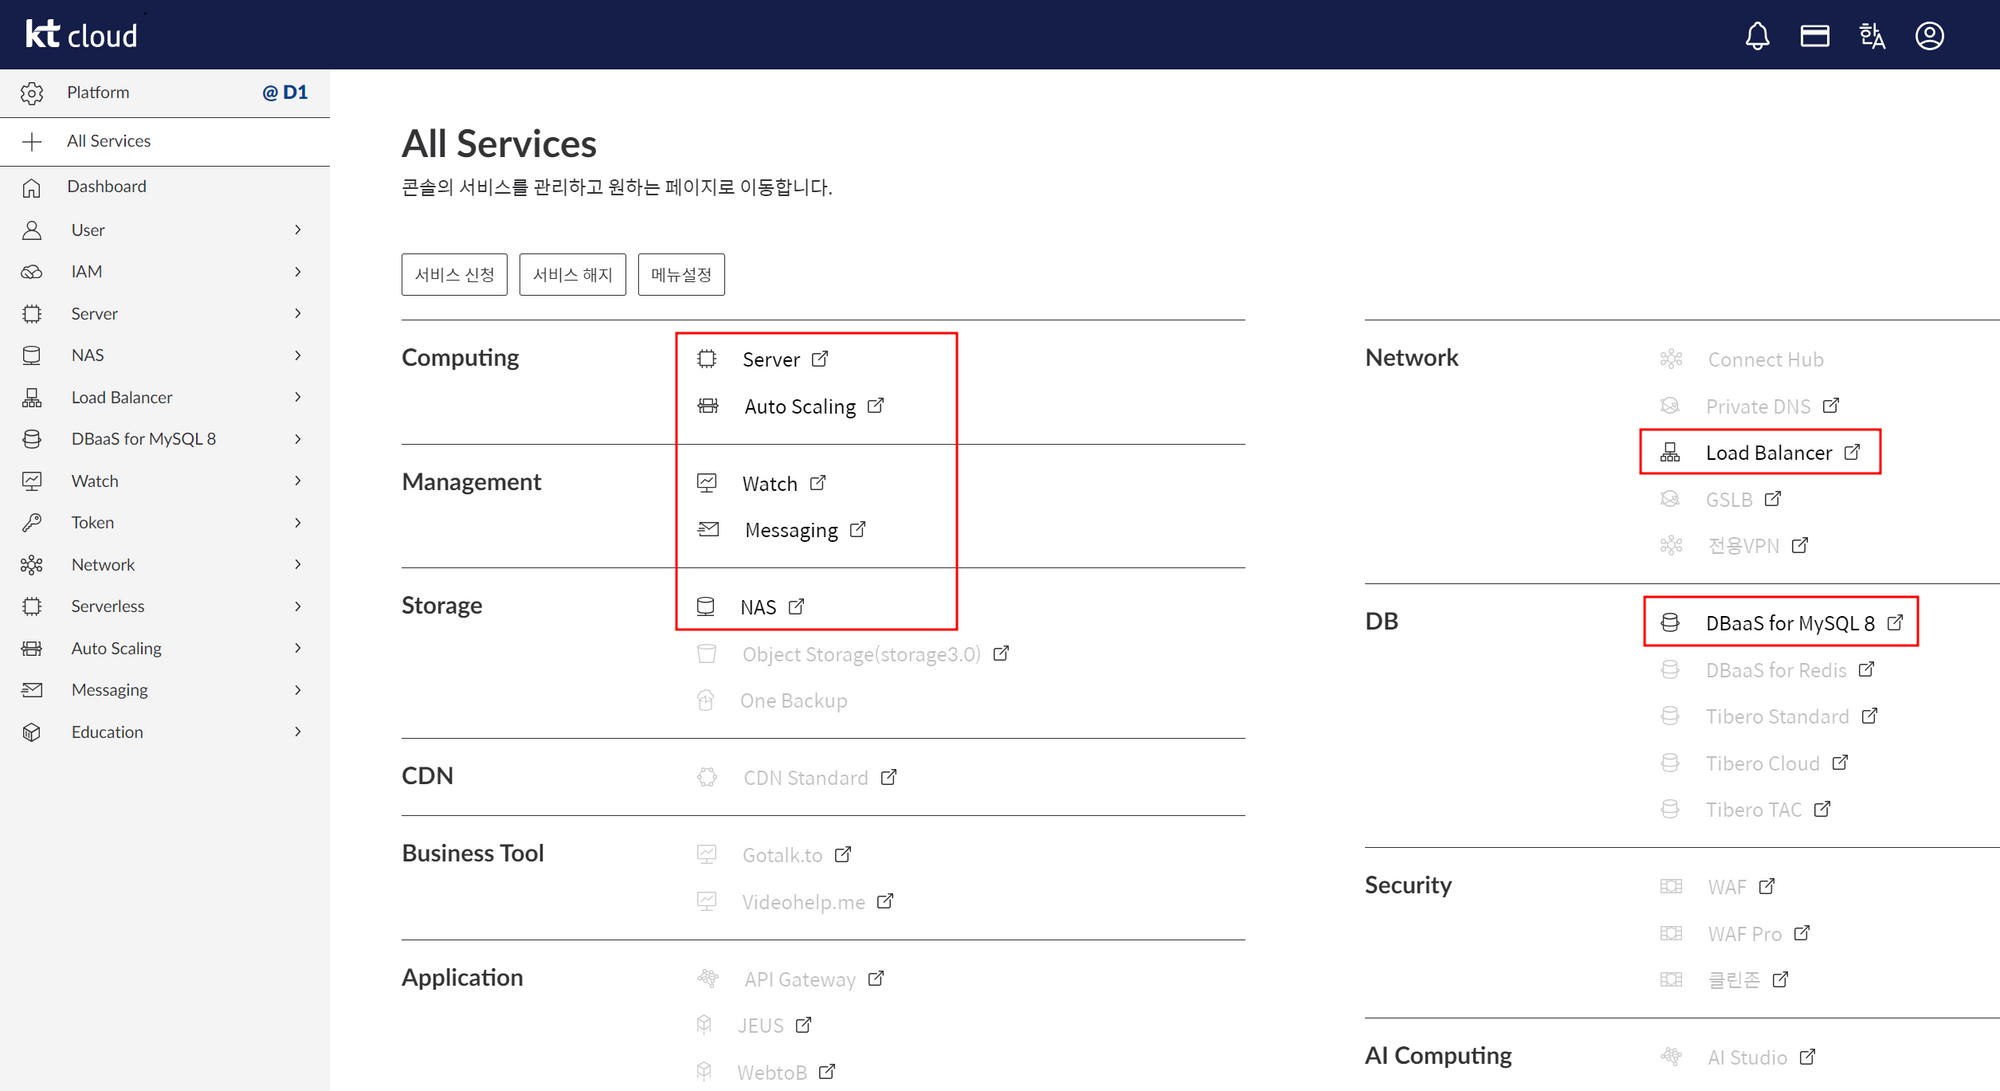Viewport: 2000px width, 1091px height.
Task: Click the billing card icon in the header
Action: pos(1815,35)
